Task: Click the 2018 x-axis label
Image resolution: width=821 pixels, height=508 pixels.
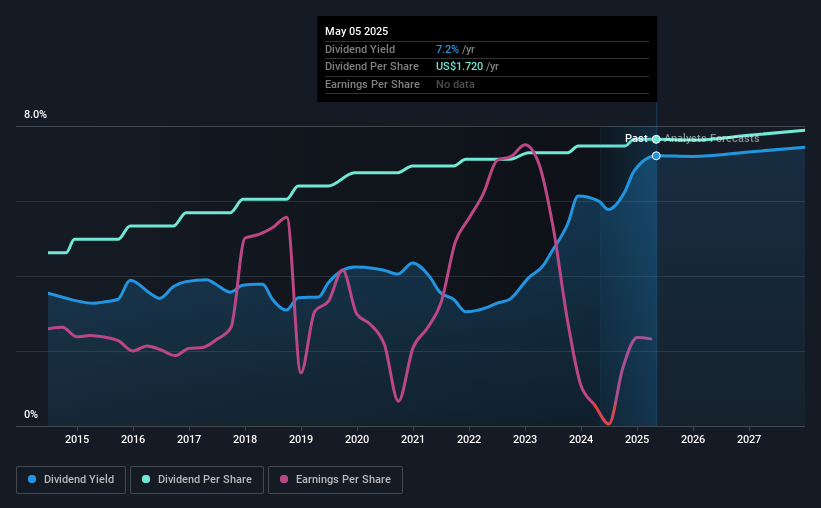Action: point(245,439)
